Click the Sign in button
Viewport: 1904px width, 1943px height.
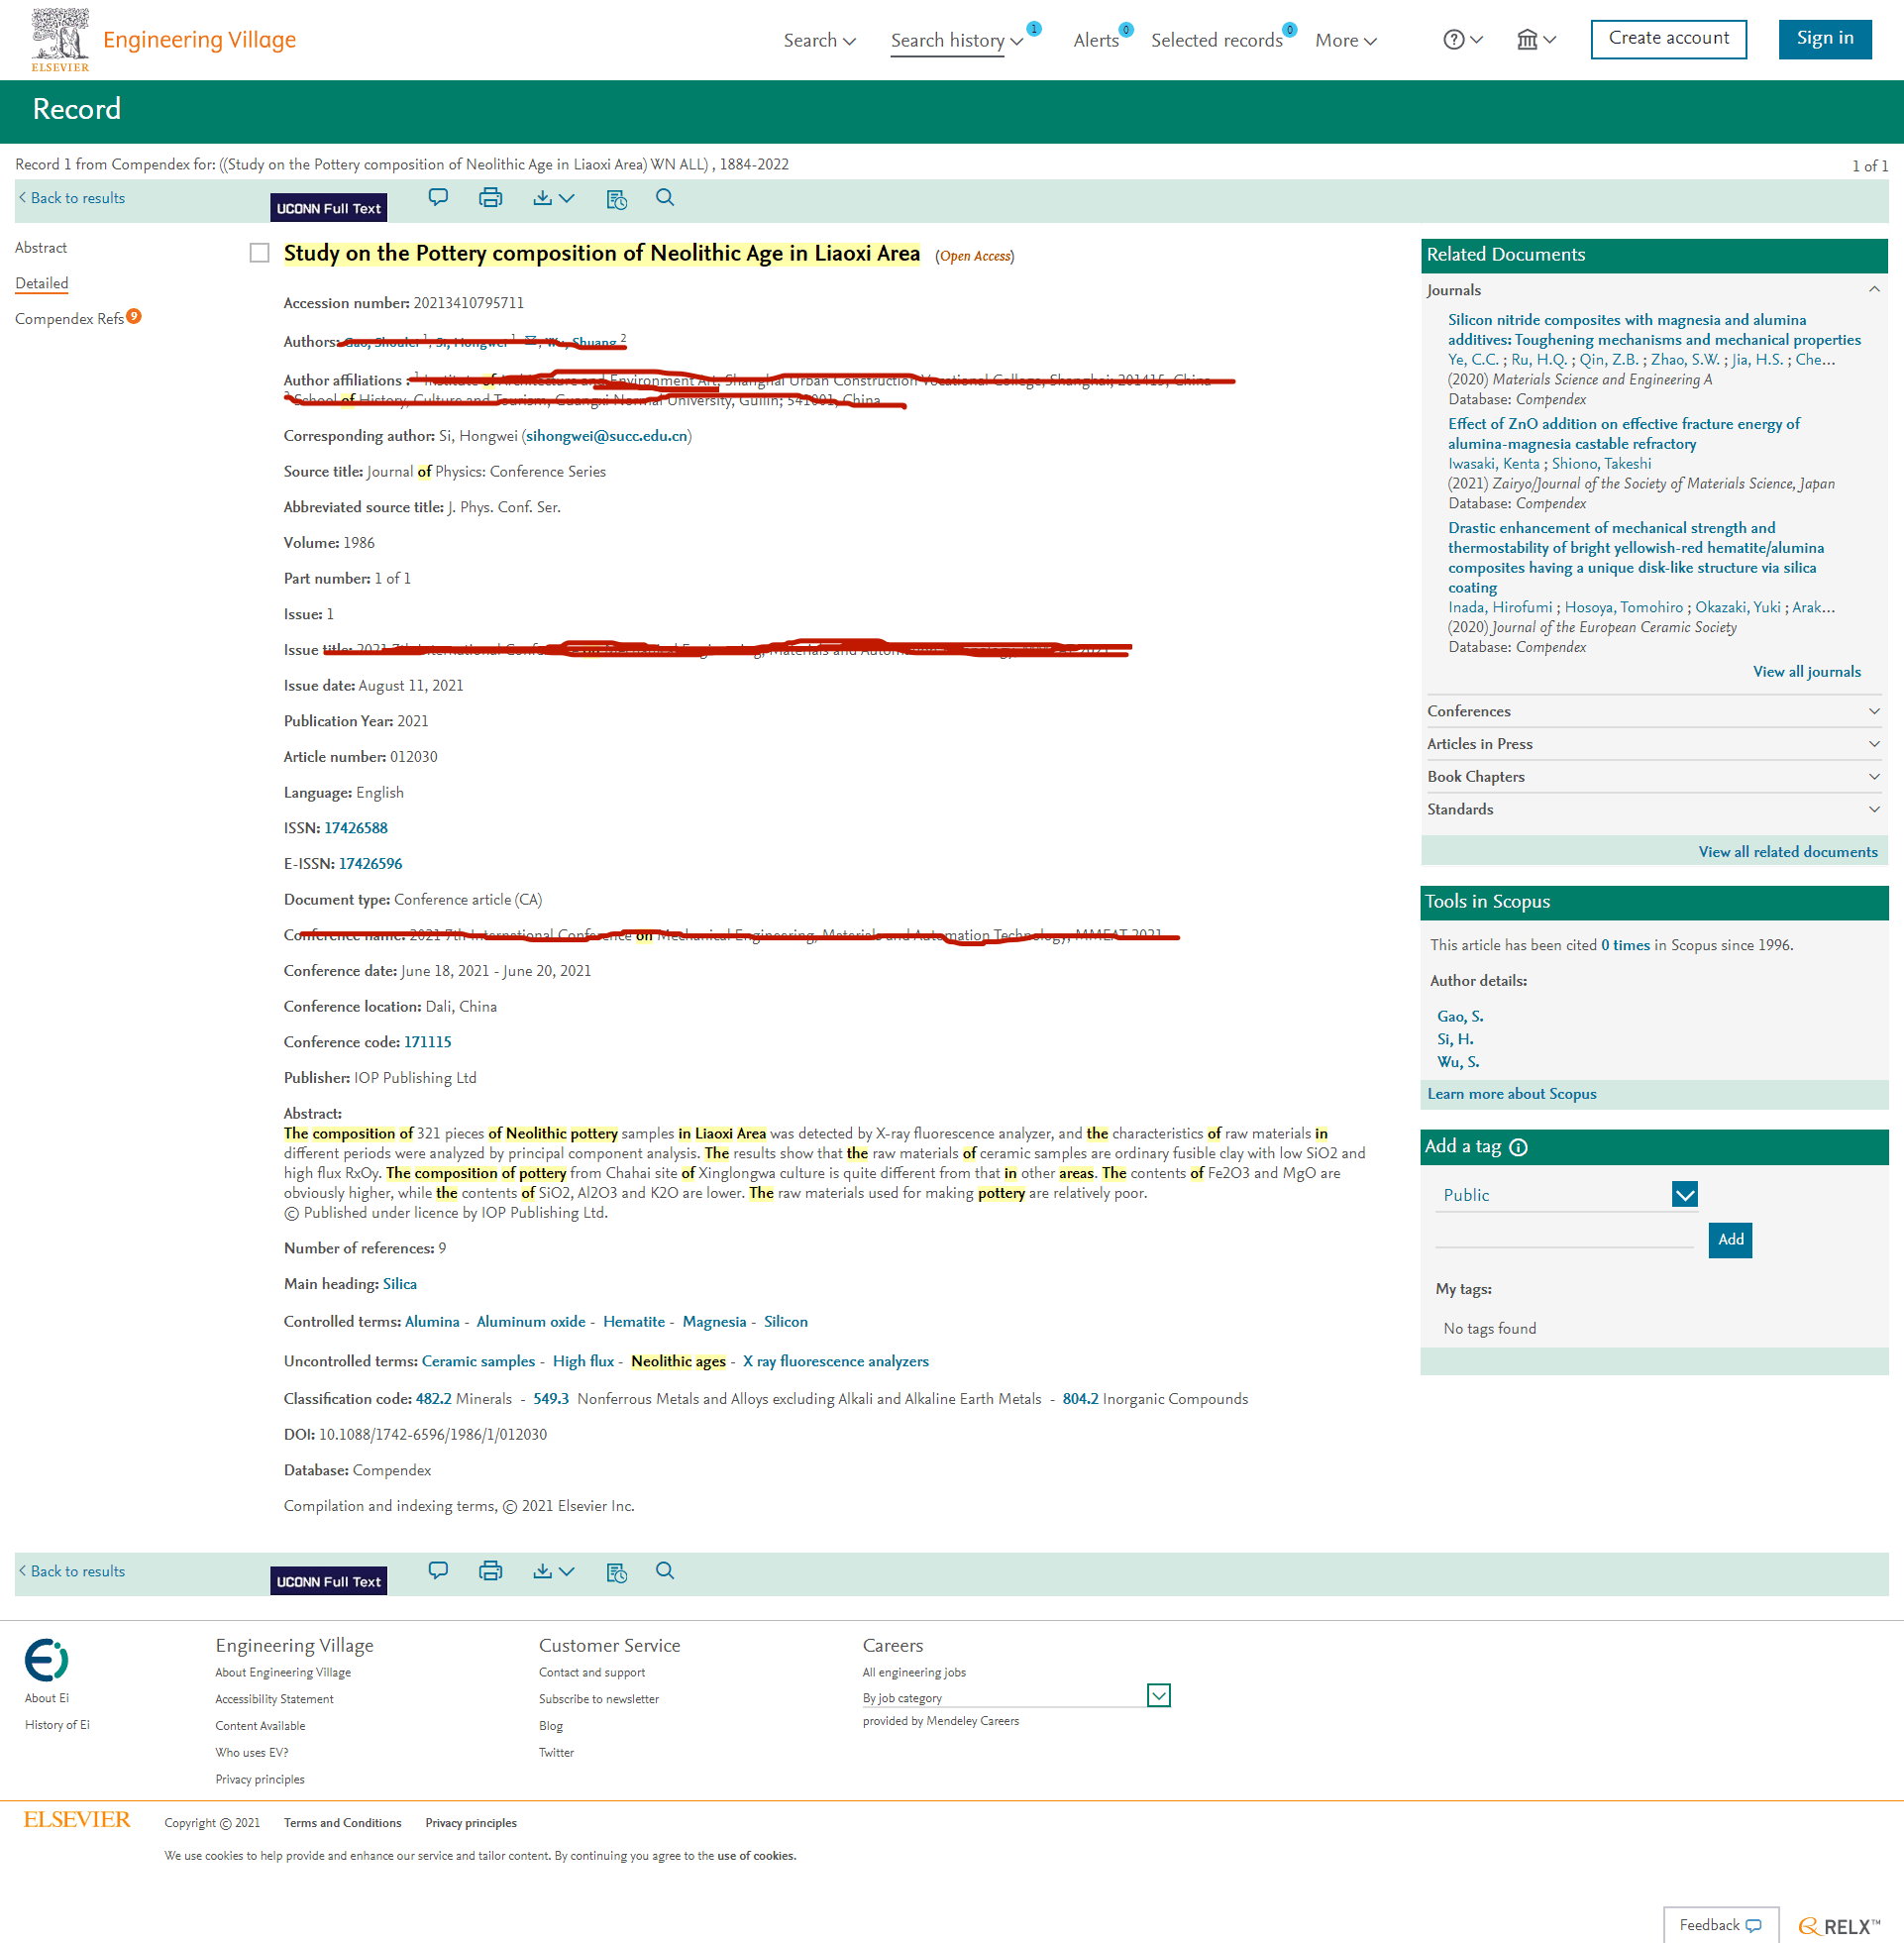(1824, 39)
